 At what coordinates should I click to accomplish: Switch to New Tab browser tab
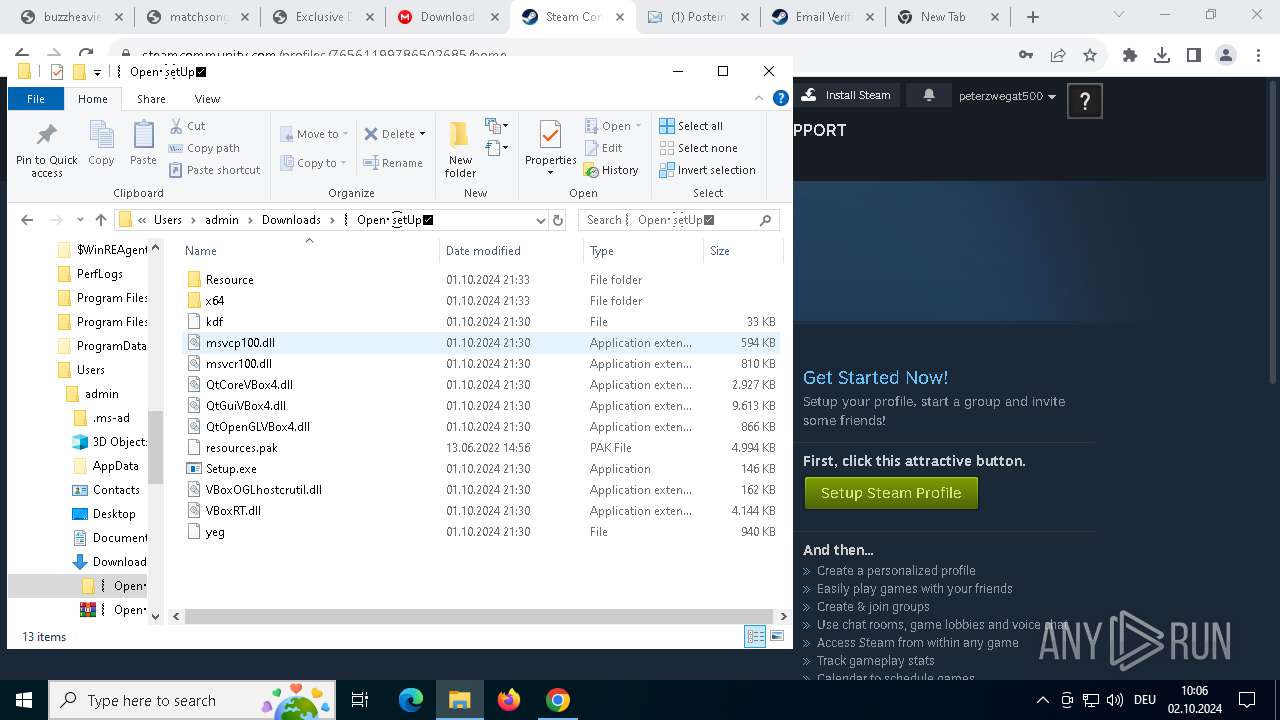947,17
